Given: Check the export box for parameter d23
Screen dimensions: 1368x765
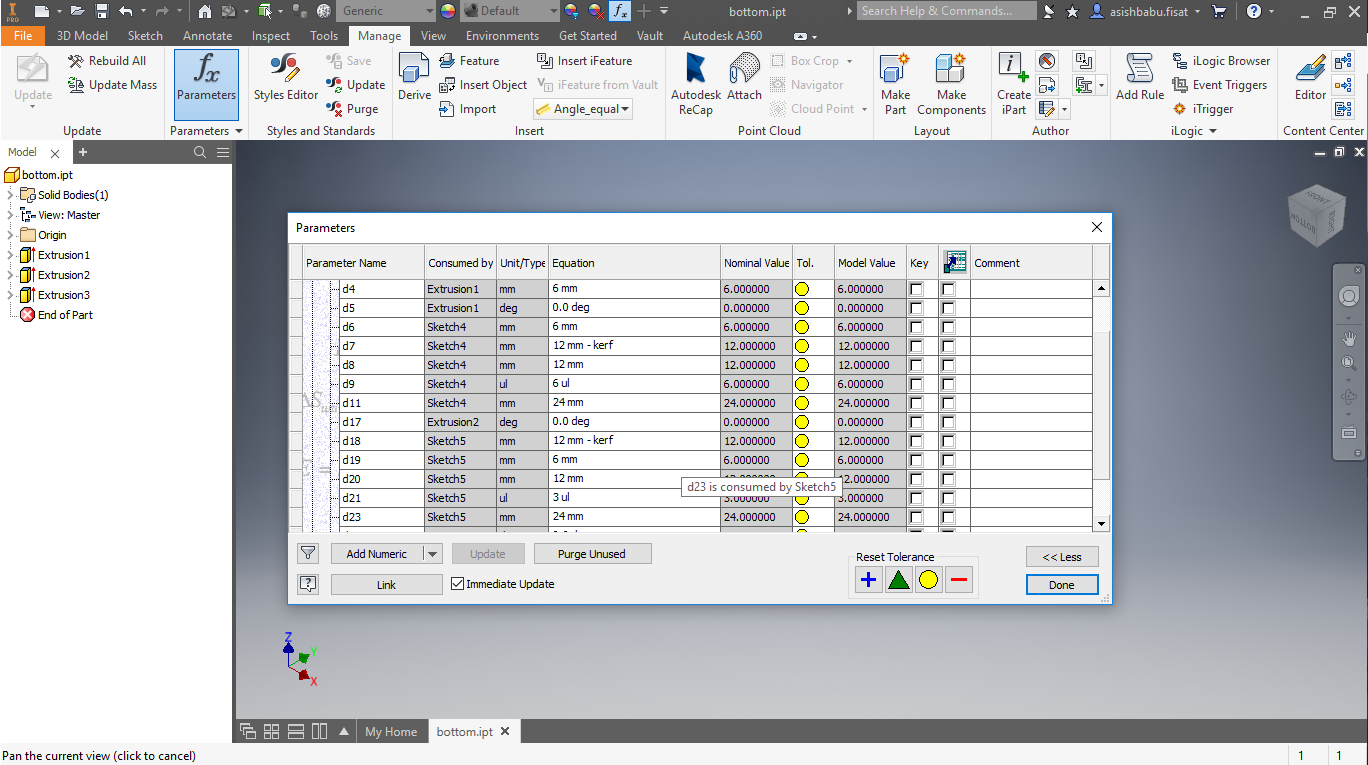Looking at the screenshot, I should 948,517.
